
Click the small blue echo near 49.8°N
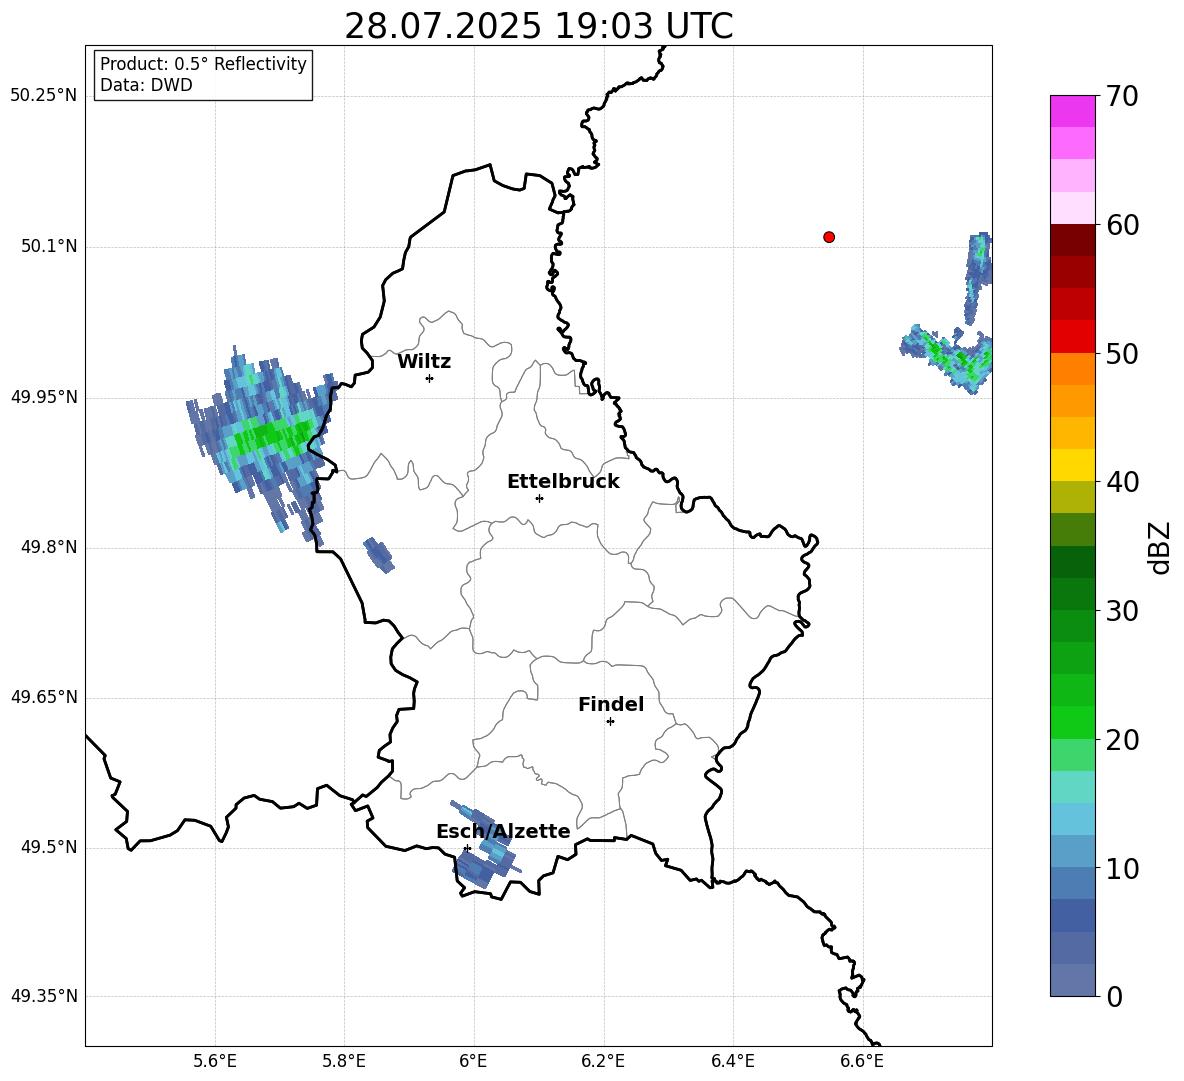point(378,555)
